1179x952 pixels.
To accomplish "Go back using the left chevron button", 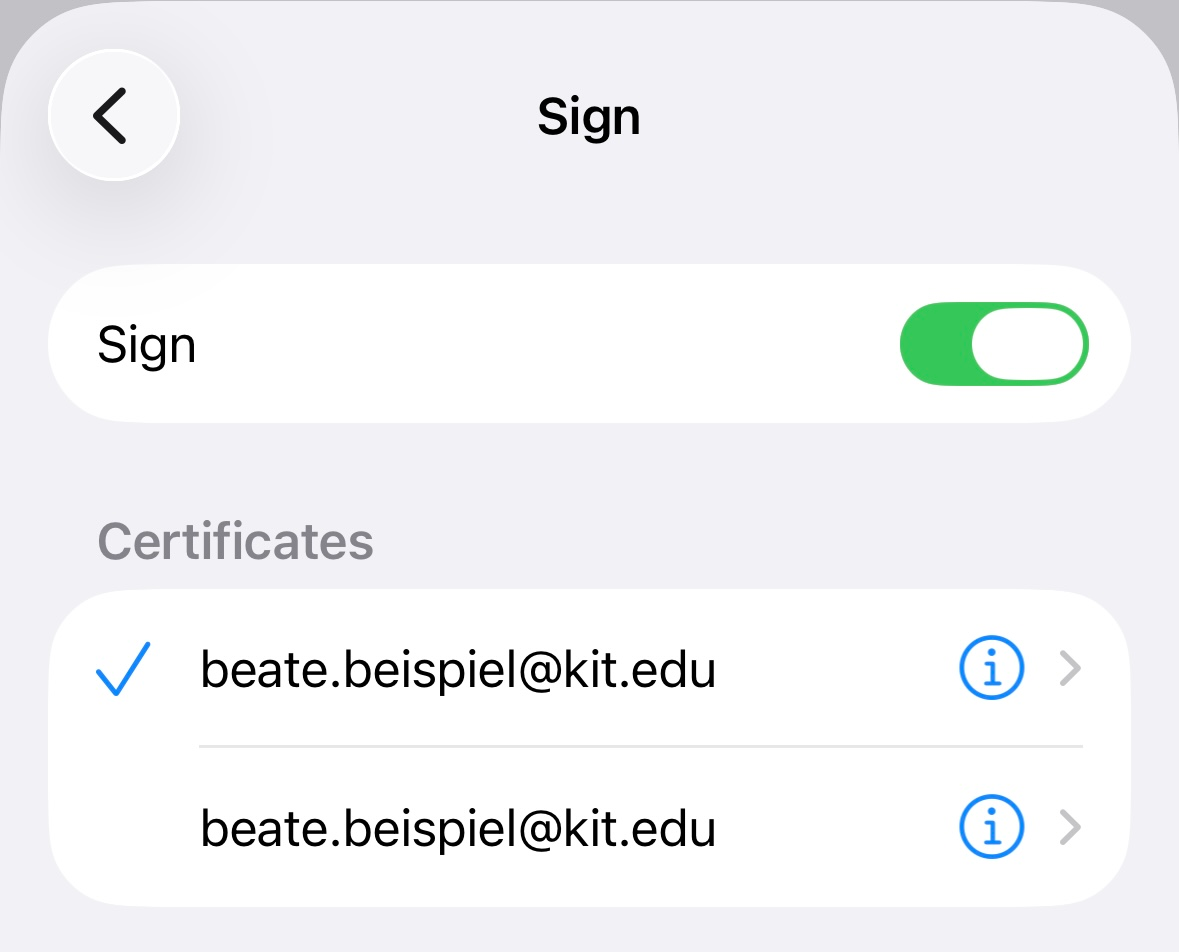I will pyautogui.click(x=111, y=116).
